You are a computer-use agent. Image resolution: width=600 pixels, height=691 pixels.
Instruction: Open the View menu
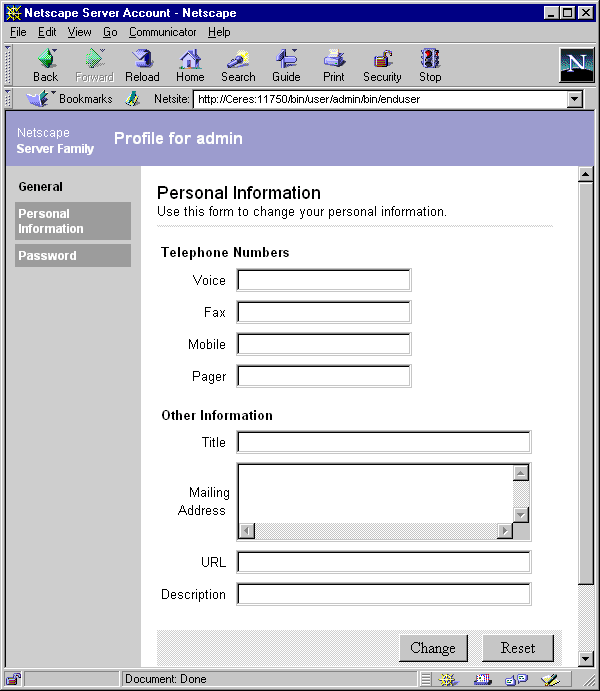click(x=79, y=32)
